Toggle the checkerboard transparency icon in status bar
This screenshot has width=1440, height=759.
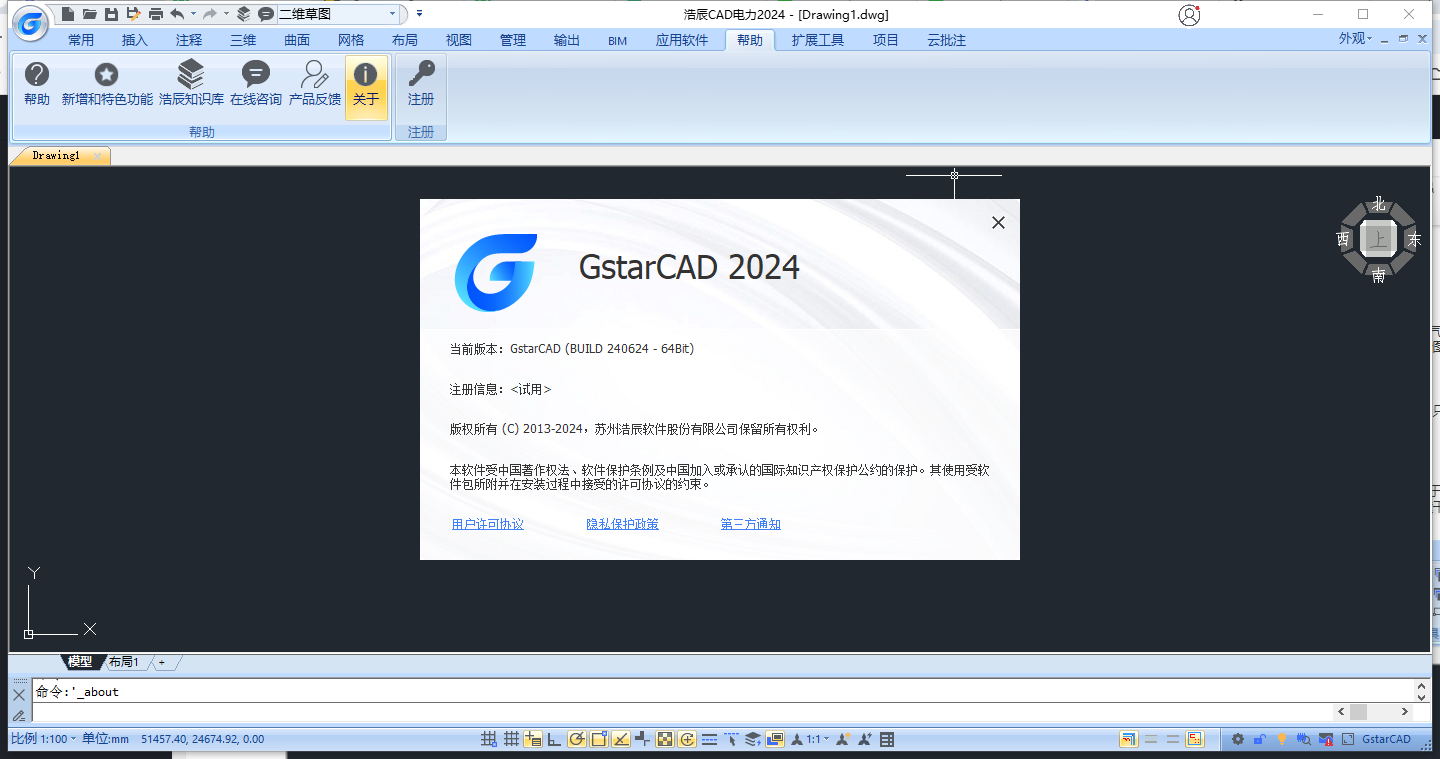tap(665, 740)
